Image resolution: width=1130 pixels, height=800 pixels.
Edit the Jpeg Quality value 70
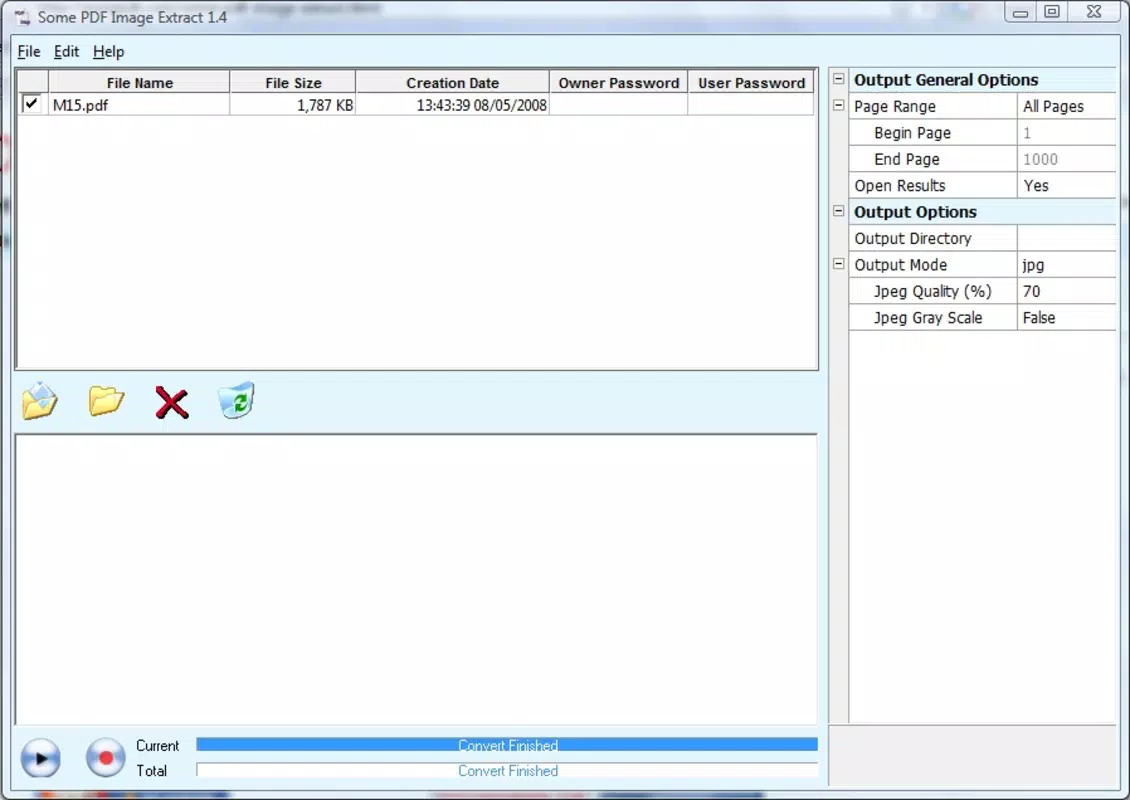1067,291
